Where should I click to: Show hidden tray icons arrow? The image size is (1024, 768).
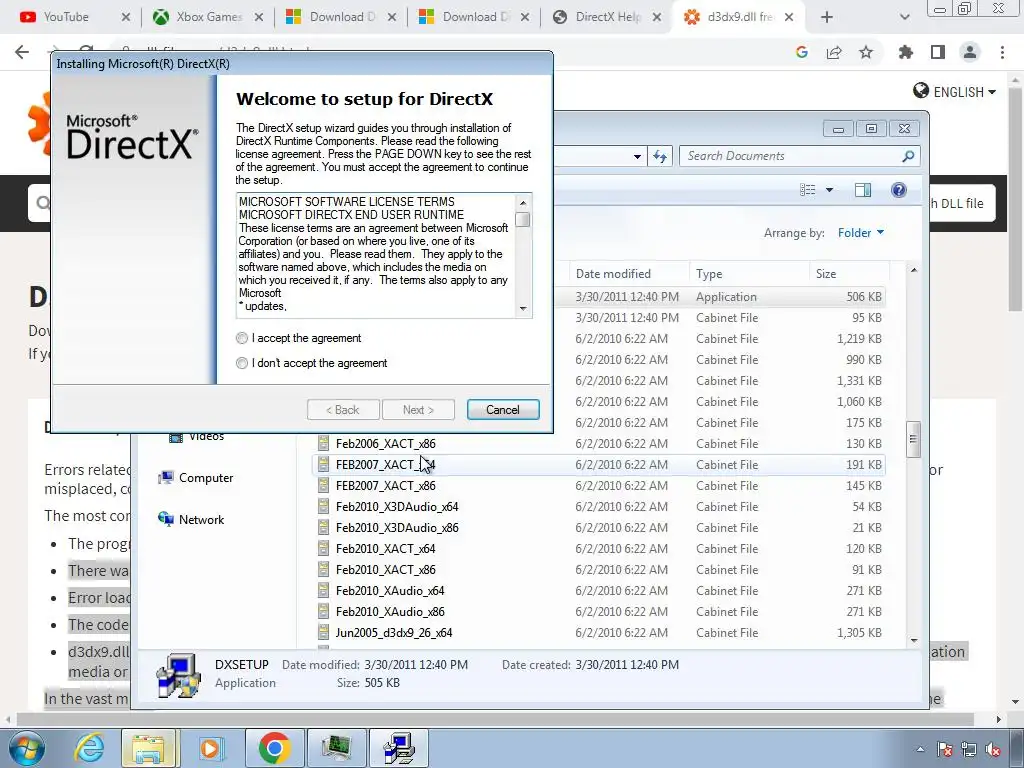pyautogui.click(x=920, y=749)
